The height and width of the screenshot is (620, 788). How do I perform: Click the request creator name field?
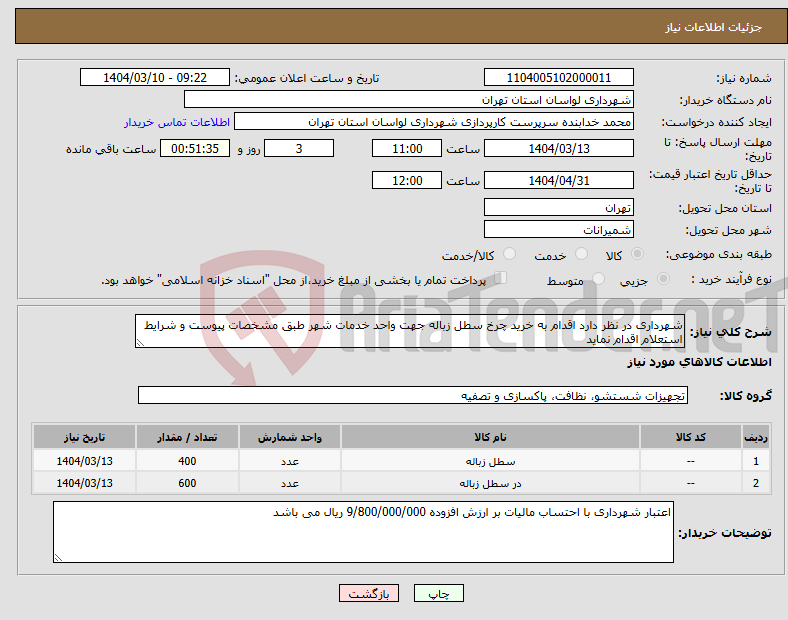point(434,122)
